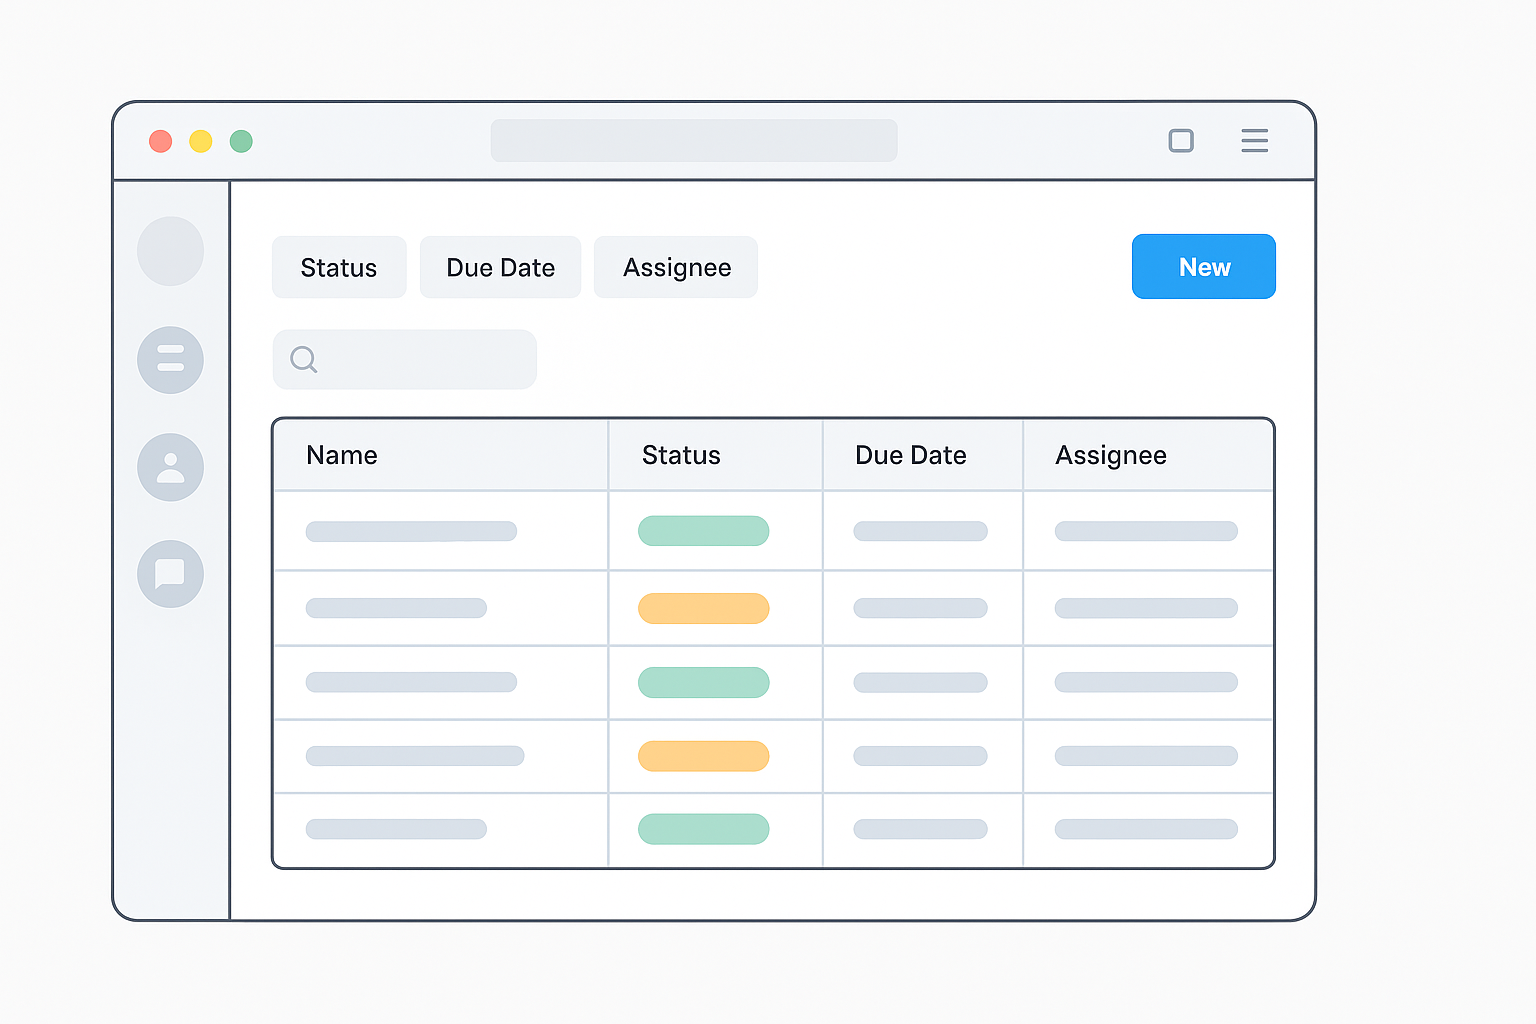1536x1024 pixels.
Task: Open the user profile sidebar icon
Action: (170, 467)
